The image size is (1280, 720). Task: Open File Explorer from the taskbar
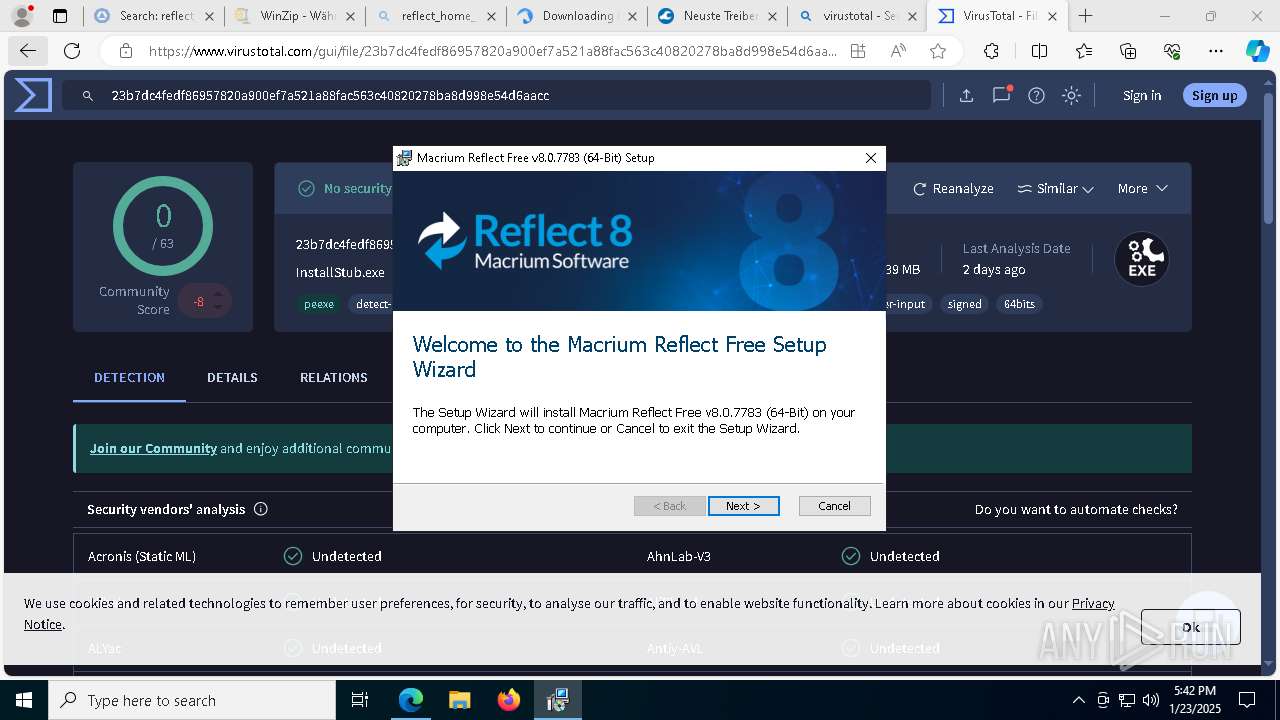click(x=459, y=700)
